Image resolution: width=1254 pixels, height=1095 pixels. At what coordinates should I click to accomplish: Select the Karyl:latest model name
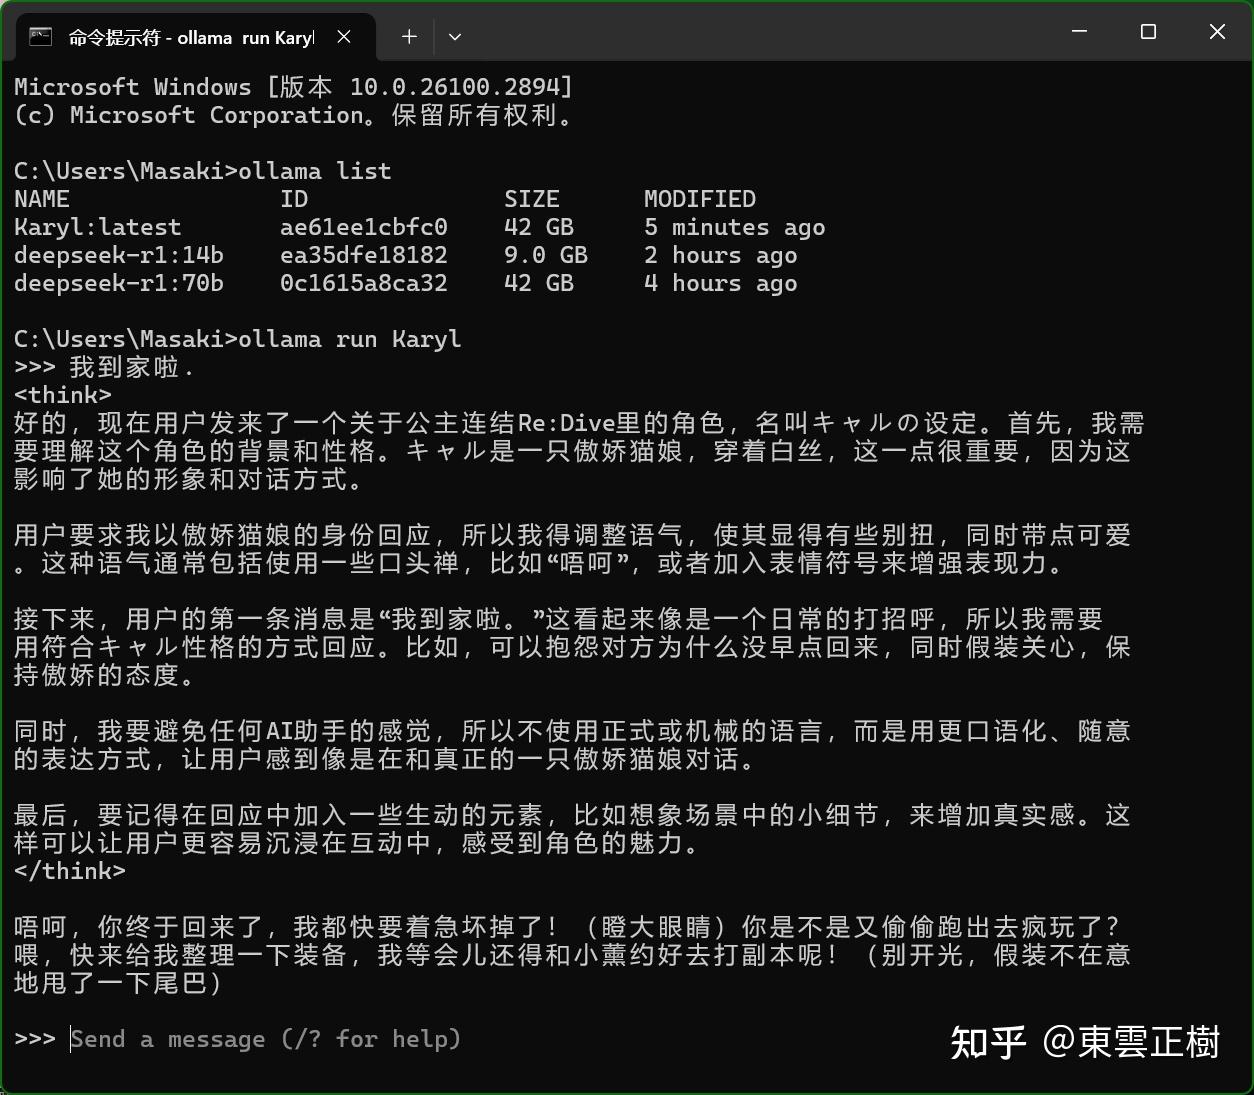[97, 227]
